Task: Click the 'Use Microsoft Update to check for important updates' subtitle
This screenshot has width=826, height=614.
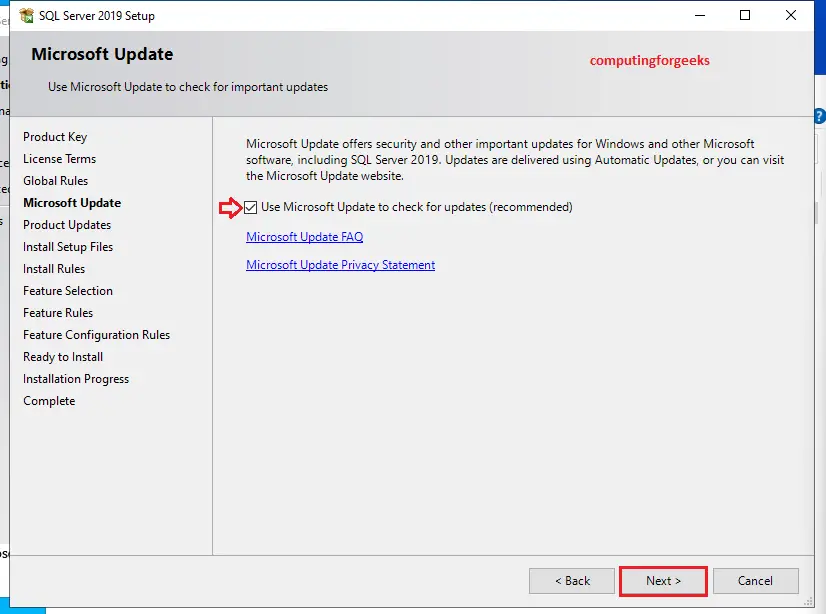Action: click(188, 87)
